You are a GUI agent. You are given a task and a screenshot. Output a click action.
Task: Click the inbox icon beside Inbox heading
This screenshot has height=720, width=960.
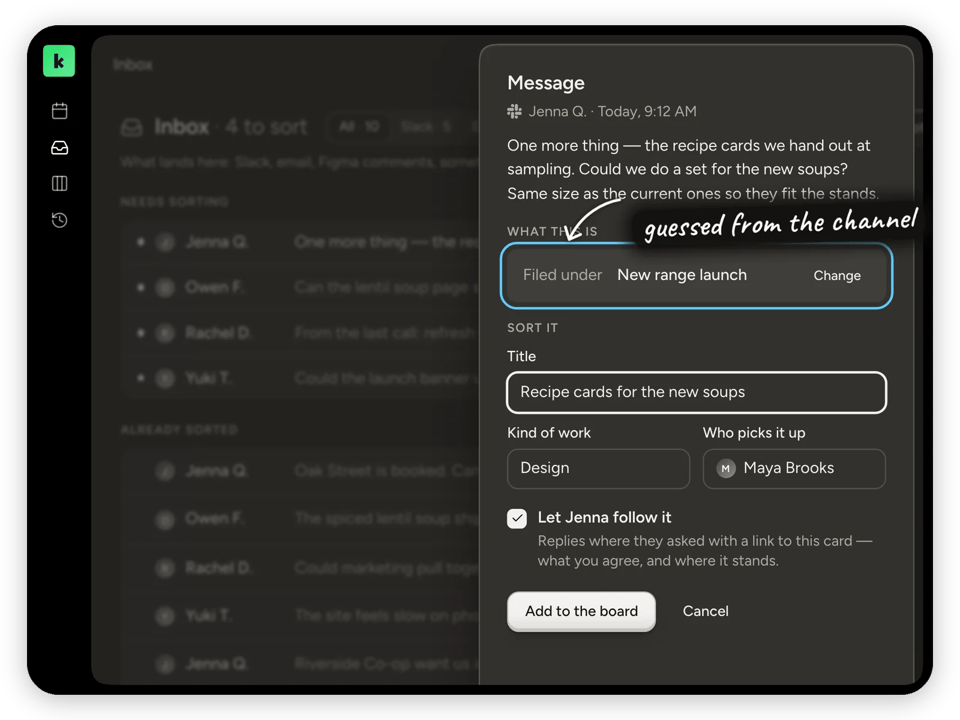coord(132,127)
